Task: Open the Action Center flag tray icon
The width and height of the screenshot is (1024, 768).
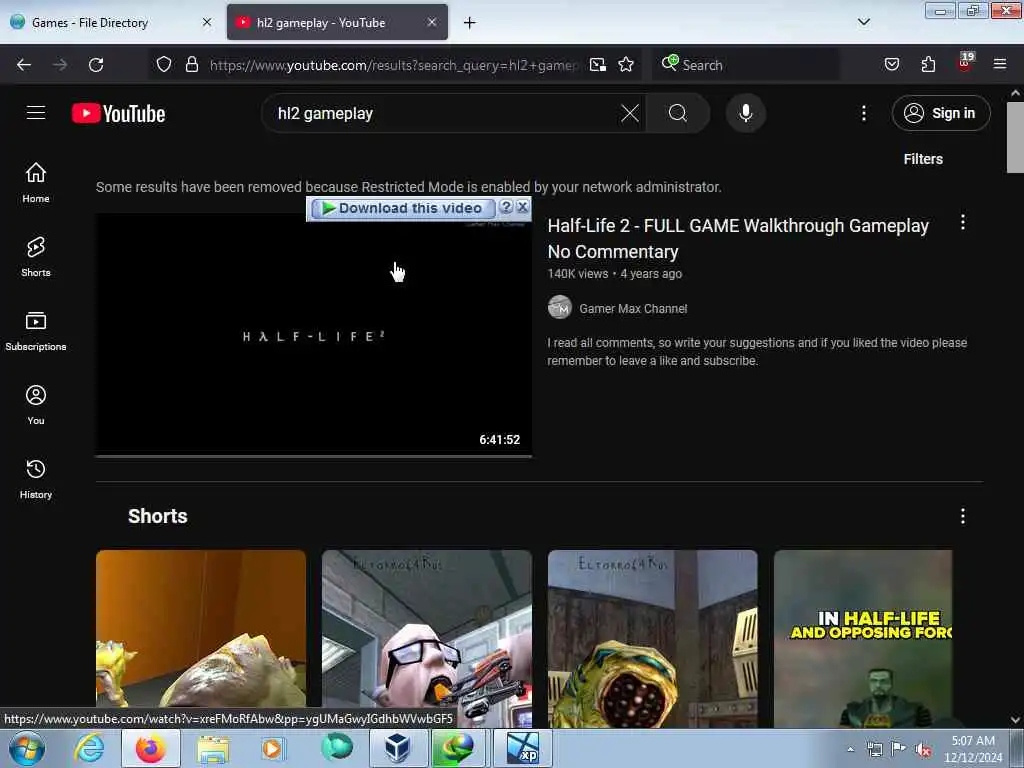Action: [x=899, y=749]
